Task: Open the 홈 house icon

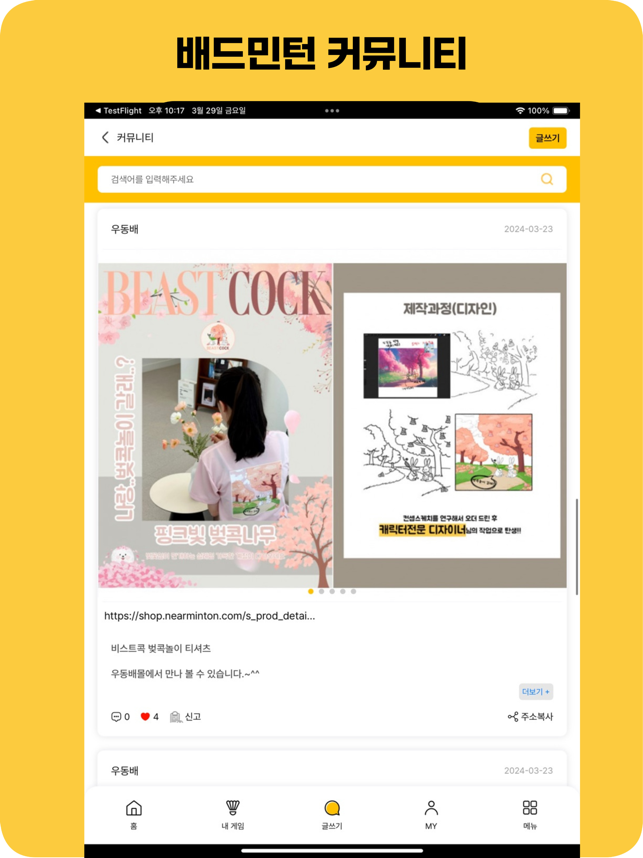Action: [134, 808]
